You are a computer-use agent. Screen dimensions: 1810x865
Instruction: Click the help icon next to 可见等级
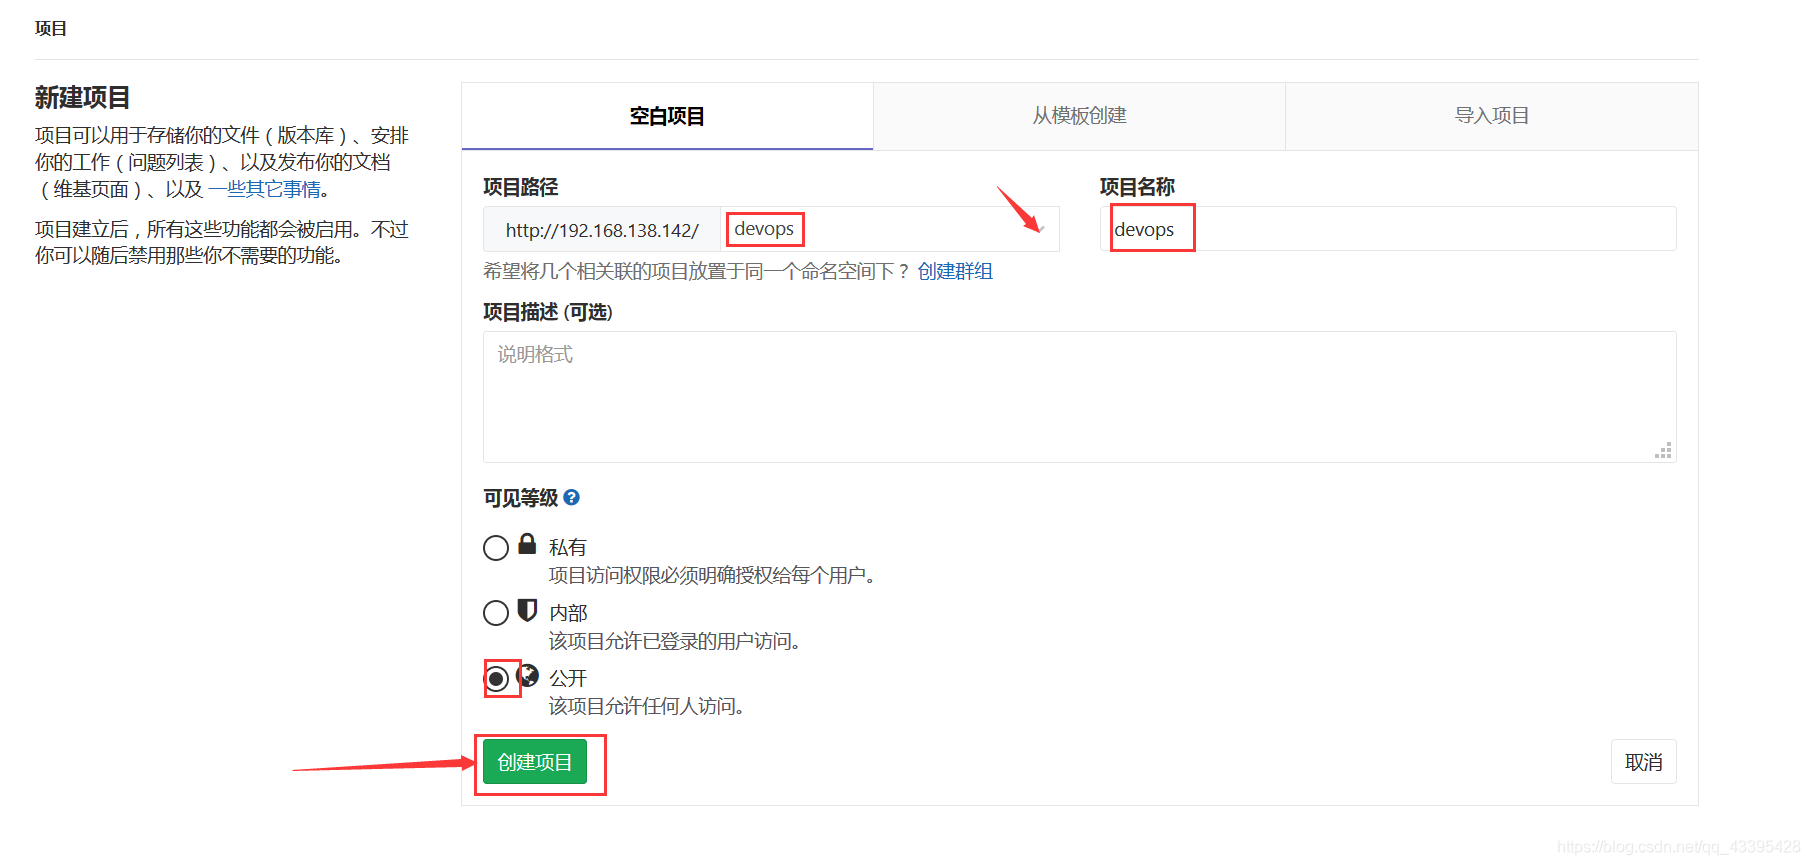coord(572,497)
